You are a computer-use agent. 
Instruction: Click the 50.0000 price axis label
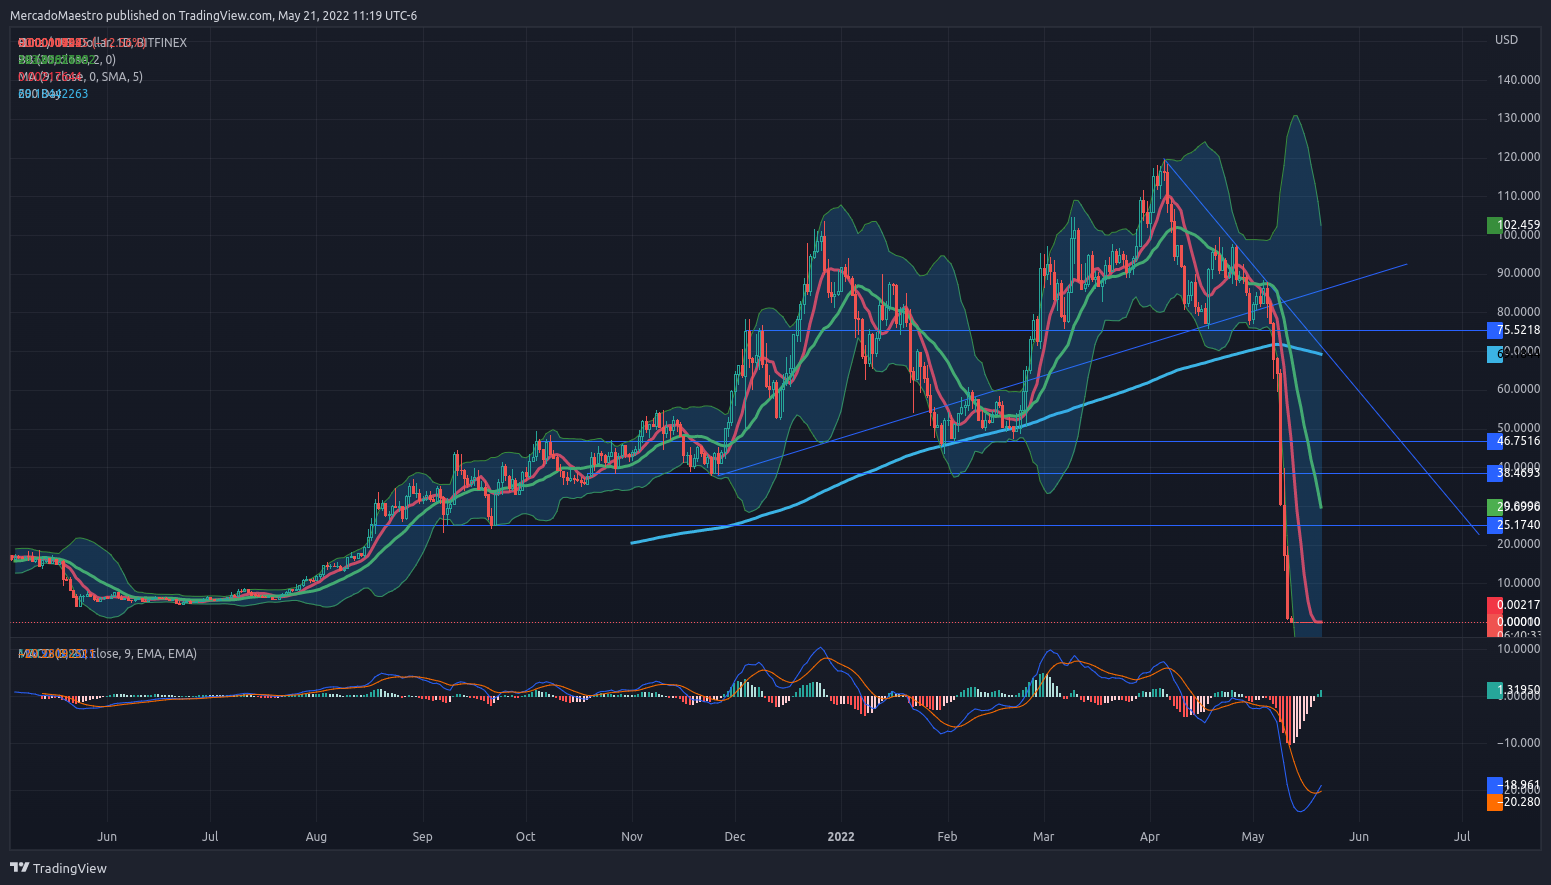coord(1518,428)
